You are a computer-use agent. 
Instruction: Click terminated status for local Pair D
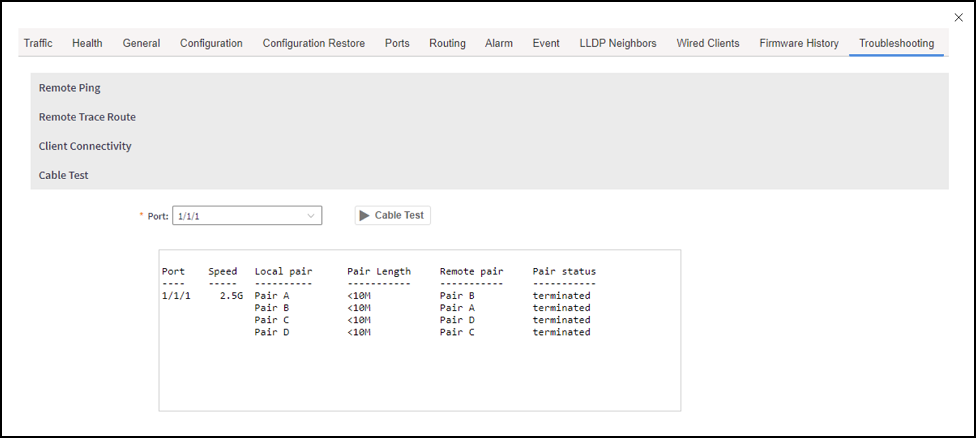pyautogui.click(x=561, y=332)
